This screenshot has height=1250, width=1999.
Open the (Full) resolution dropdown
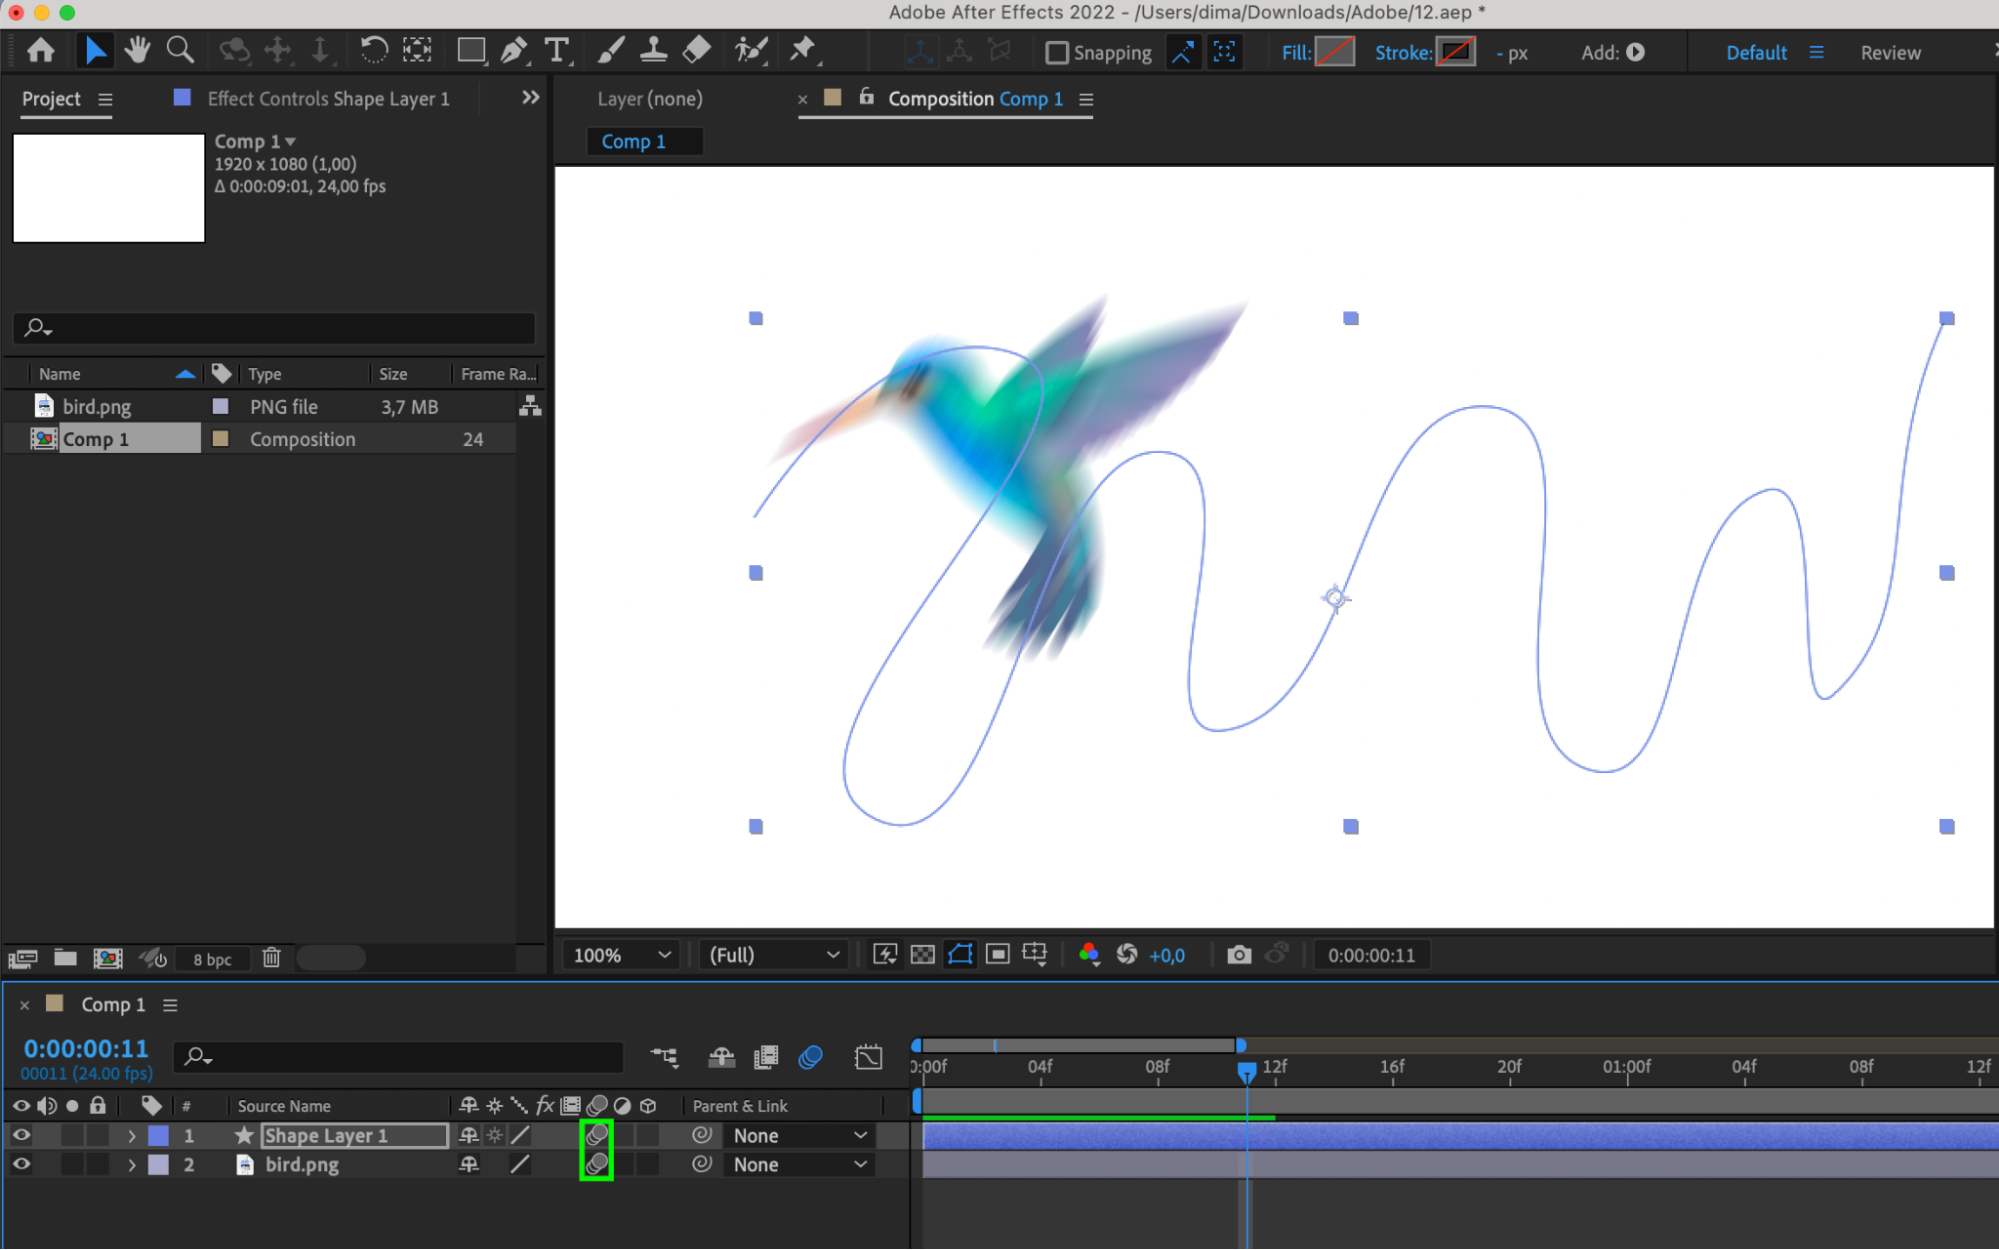(x=773, y=955)
